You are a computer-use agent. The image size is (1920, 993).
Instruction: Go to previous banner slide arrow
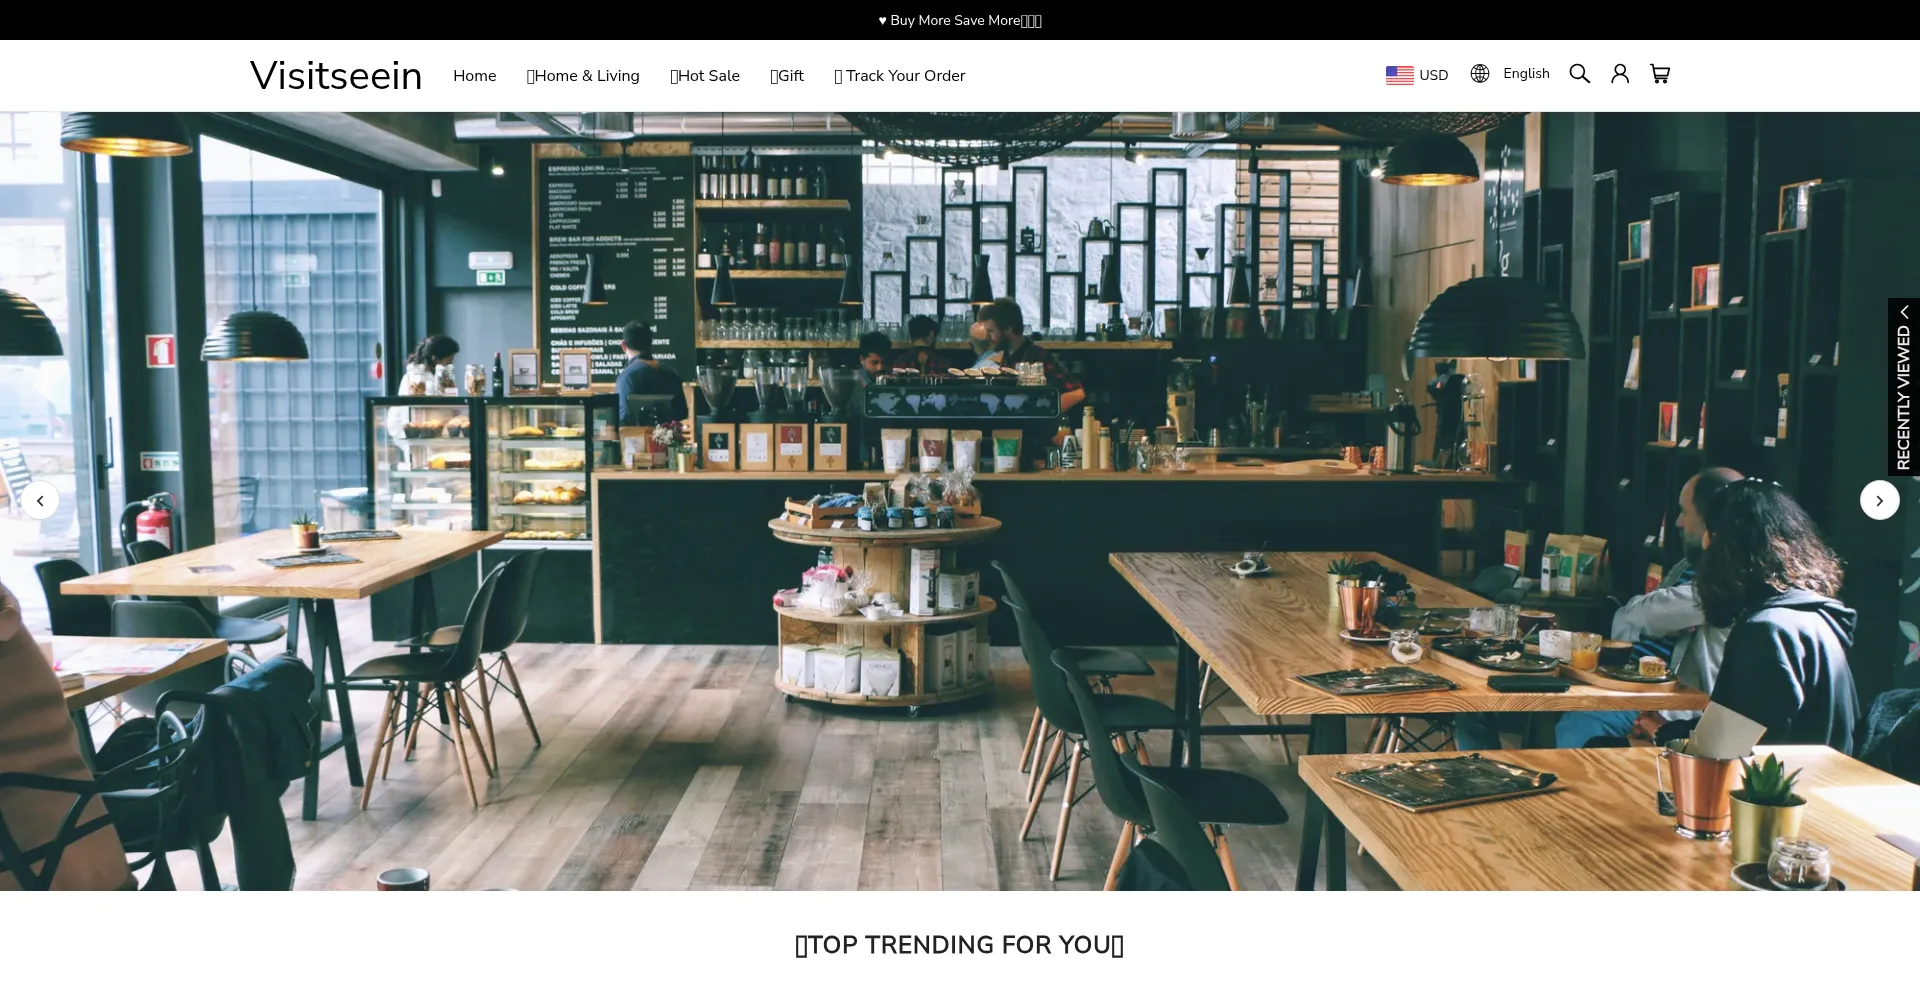coord(40,500)
